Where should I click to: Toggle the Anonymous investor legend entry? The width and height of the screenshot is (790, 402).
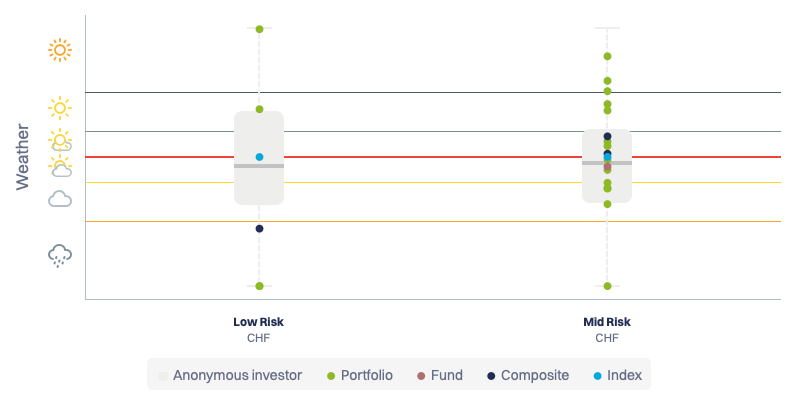229,376
